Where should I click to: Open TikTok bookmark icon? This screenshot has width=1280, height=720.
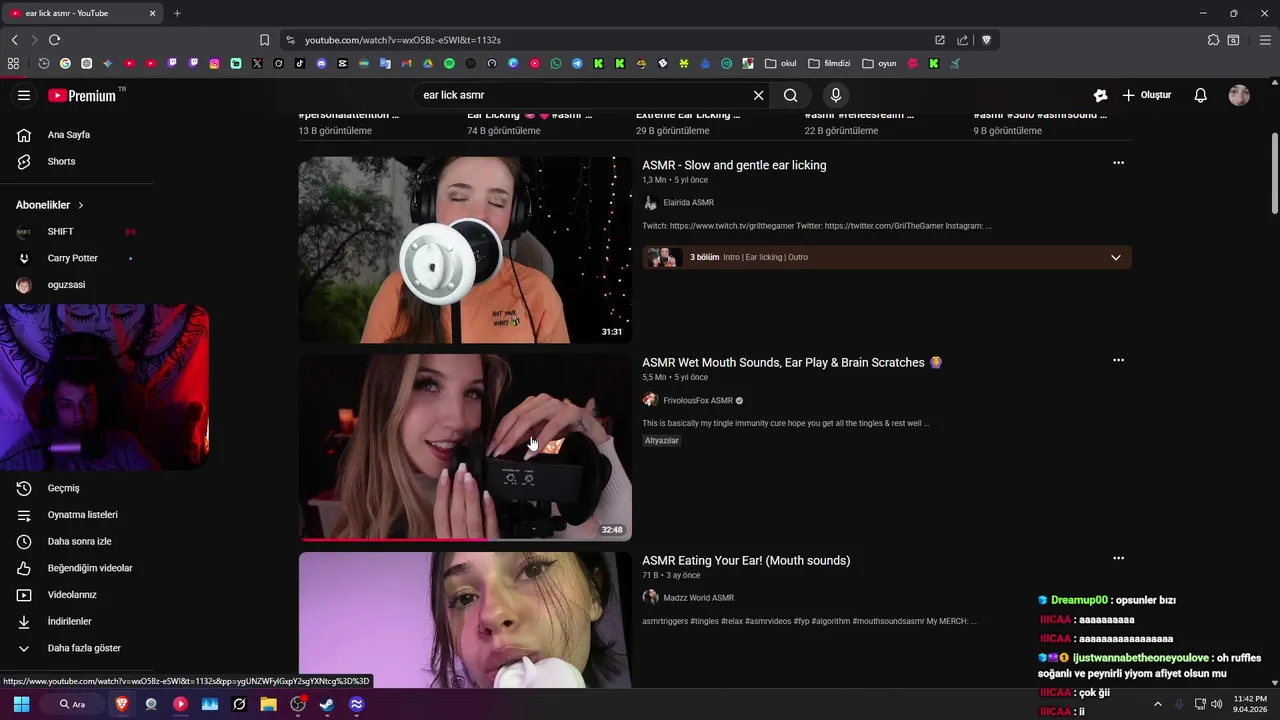click(x=300, y=63)
